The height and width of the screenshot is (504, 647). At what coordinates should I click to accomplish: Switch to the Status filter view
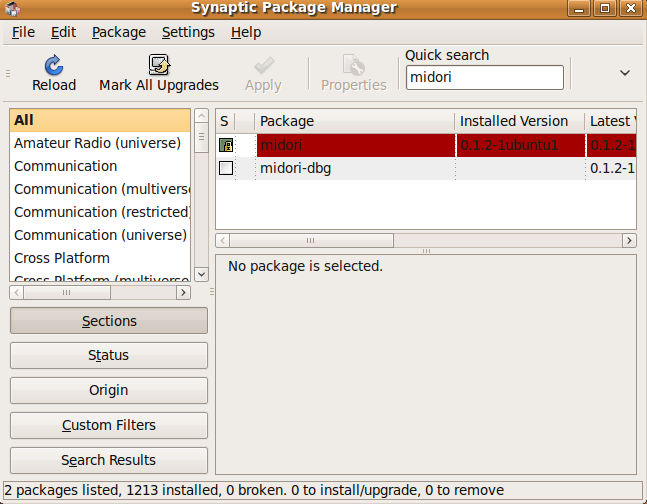click(x=108, y=355)
